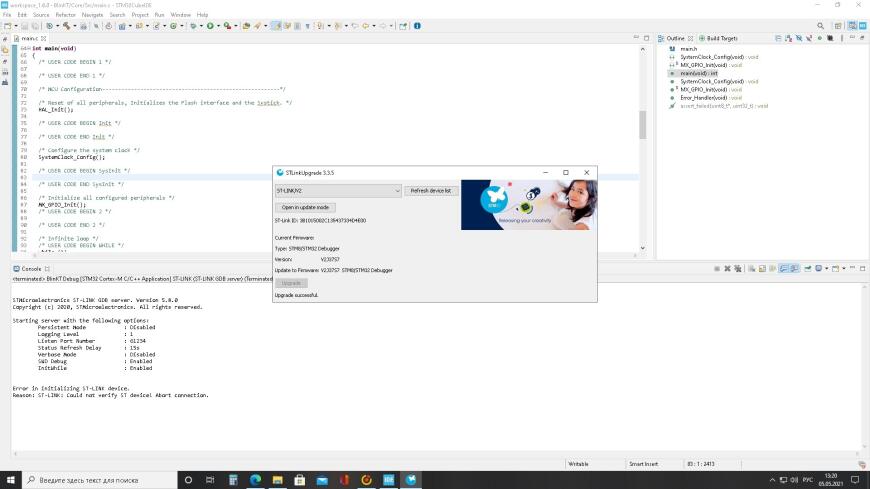Open the ST-LINK/V2 device dropdown

point(337,190)
